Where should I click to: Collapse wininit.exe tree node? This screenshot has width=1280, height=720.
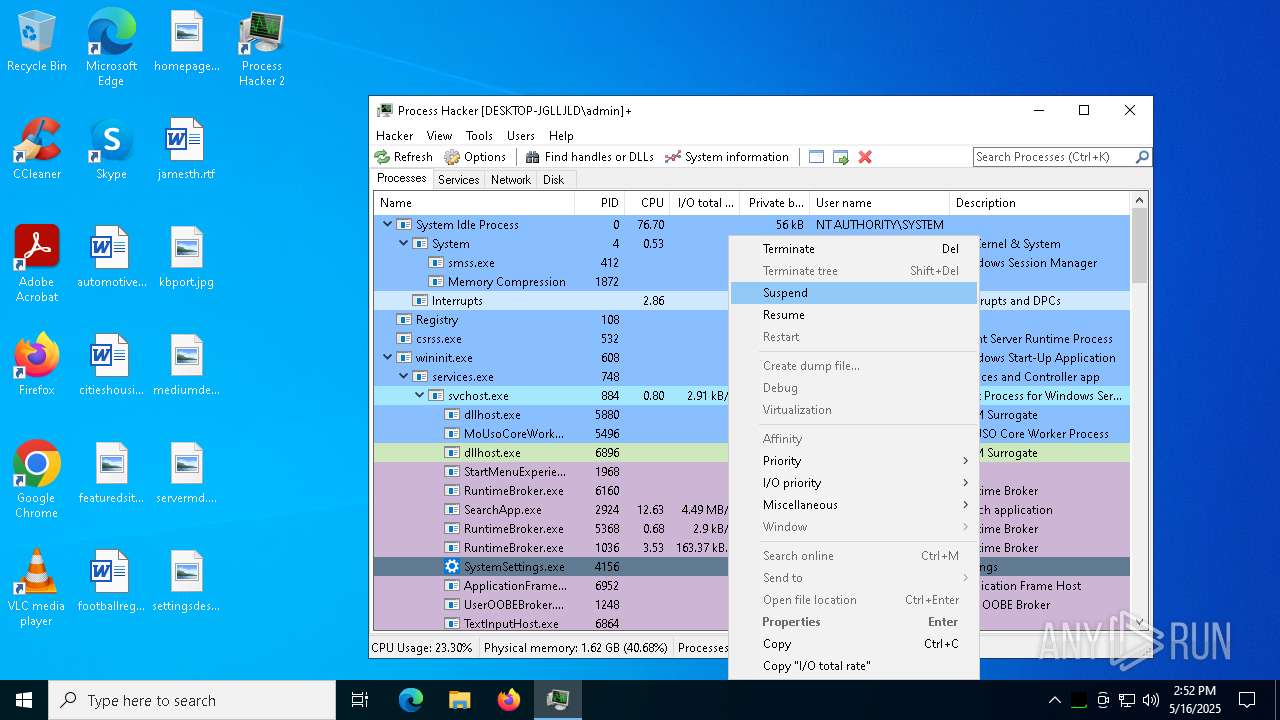[388, 358]
